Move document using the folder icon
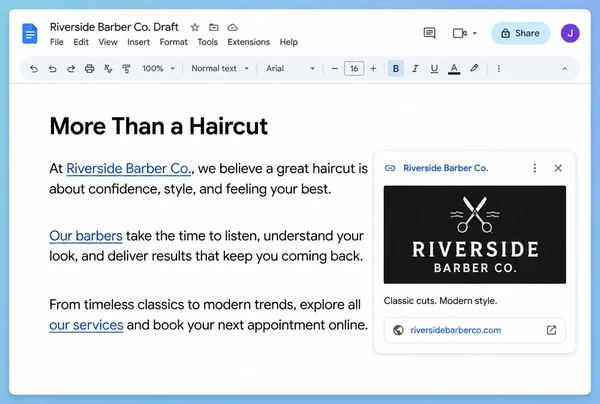 [x=214, y=27]
